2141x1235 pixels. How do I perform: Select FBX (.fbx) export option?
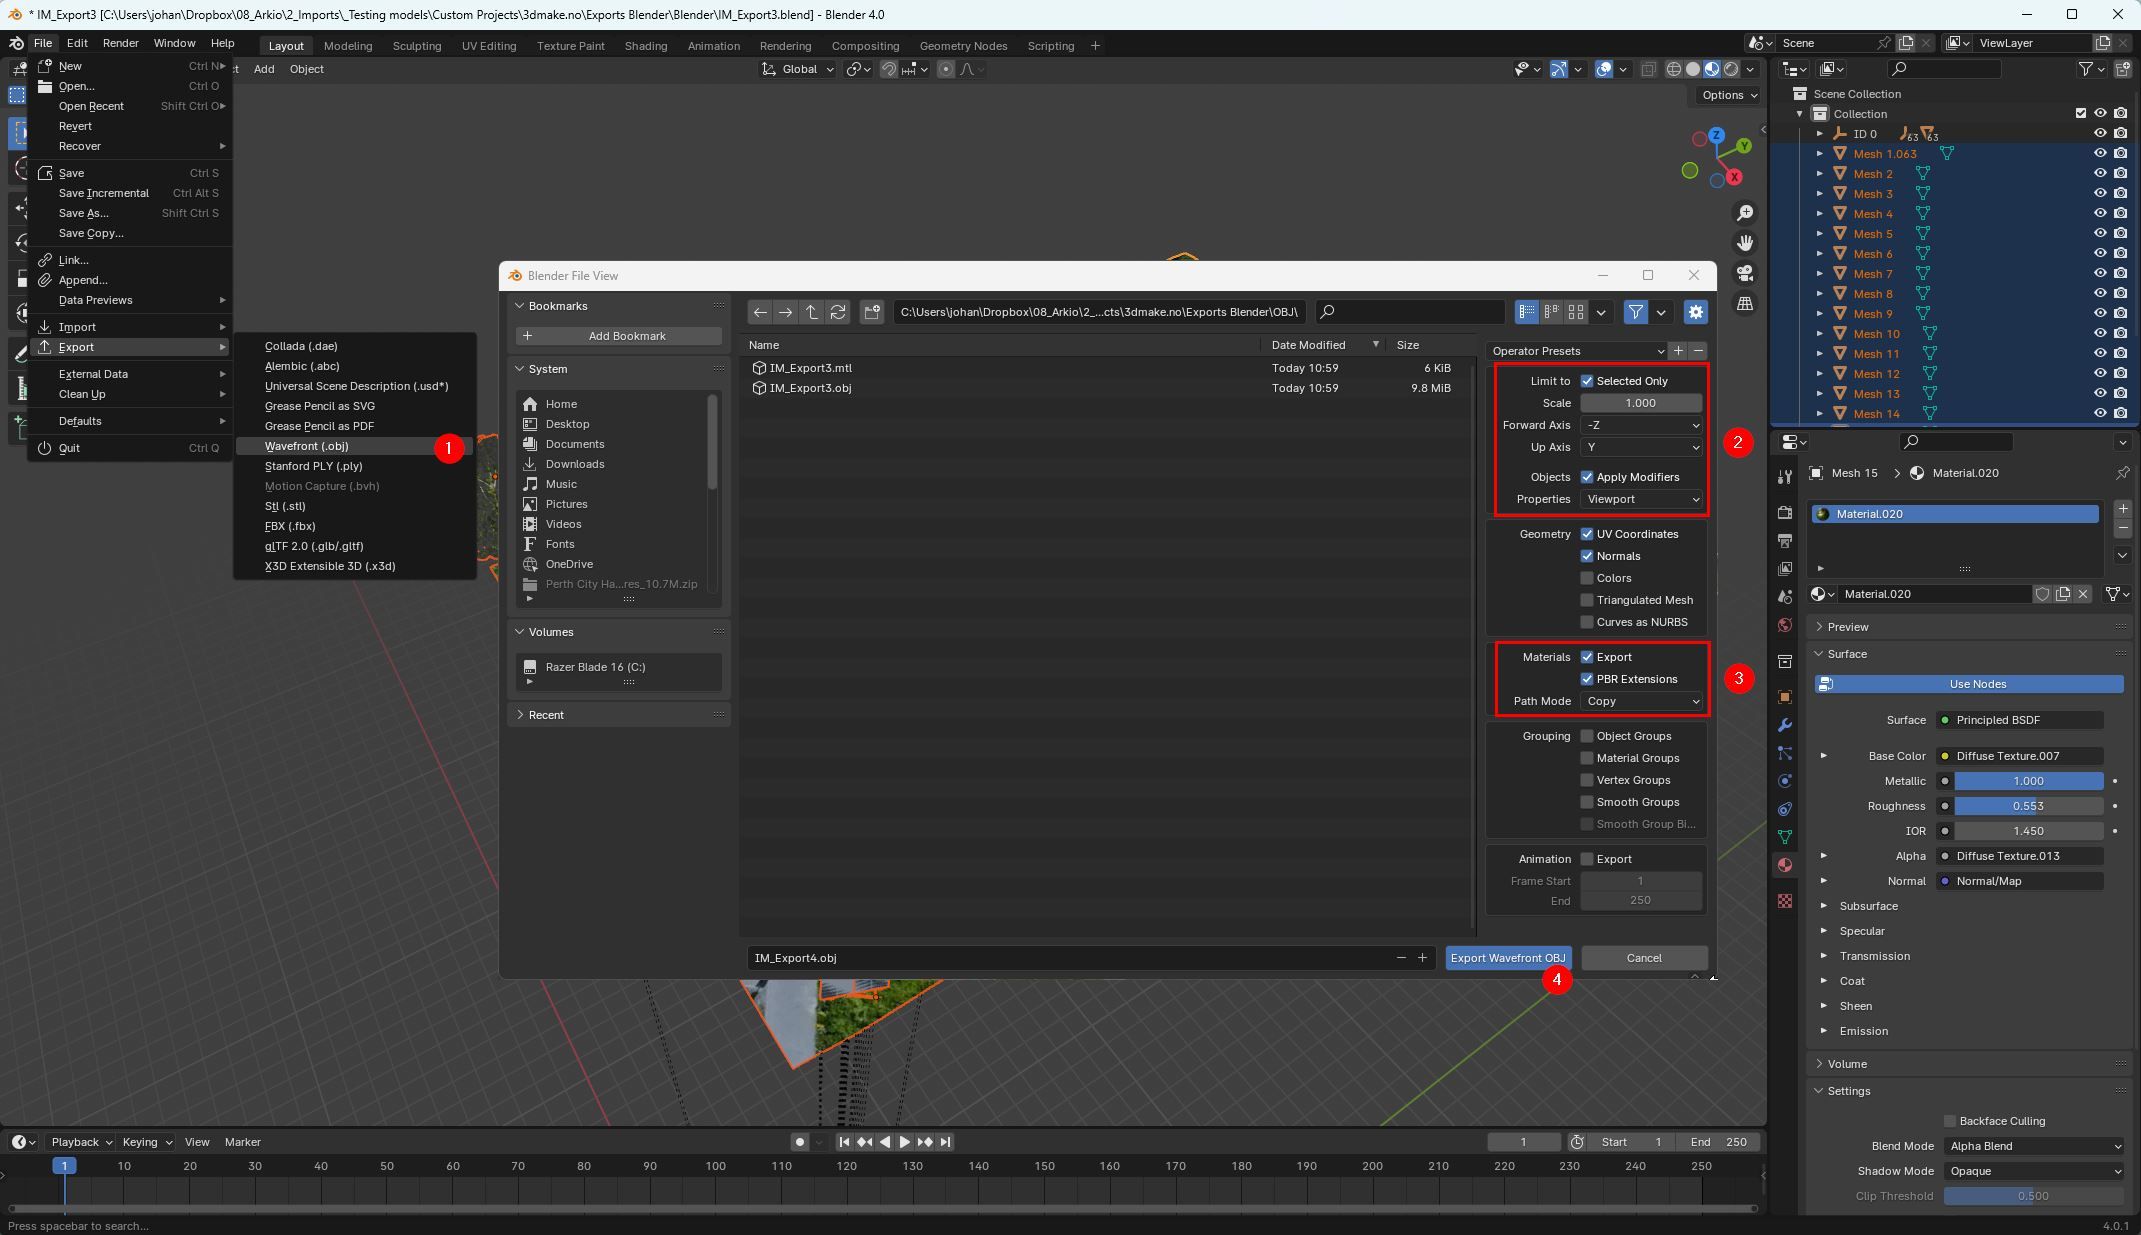point(290,526)
